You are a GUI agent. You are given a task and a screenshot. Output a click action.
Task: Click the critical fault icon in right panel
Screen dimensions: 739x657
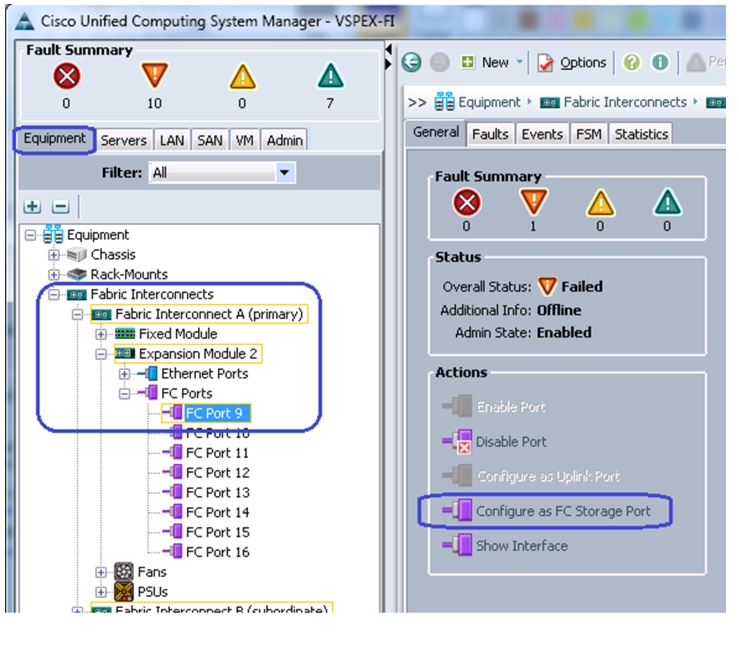coord(467,203)
